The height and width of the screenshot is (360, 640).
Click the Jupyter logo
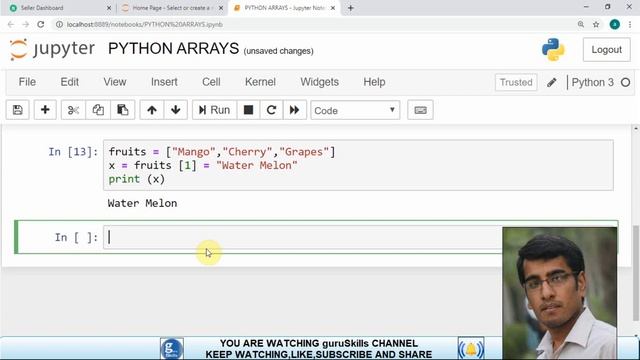pos(52,49)
